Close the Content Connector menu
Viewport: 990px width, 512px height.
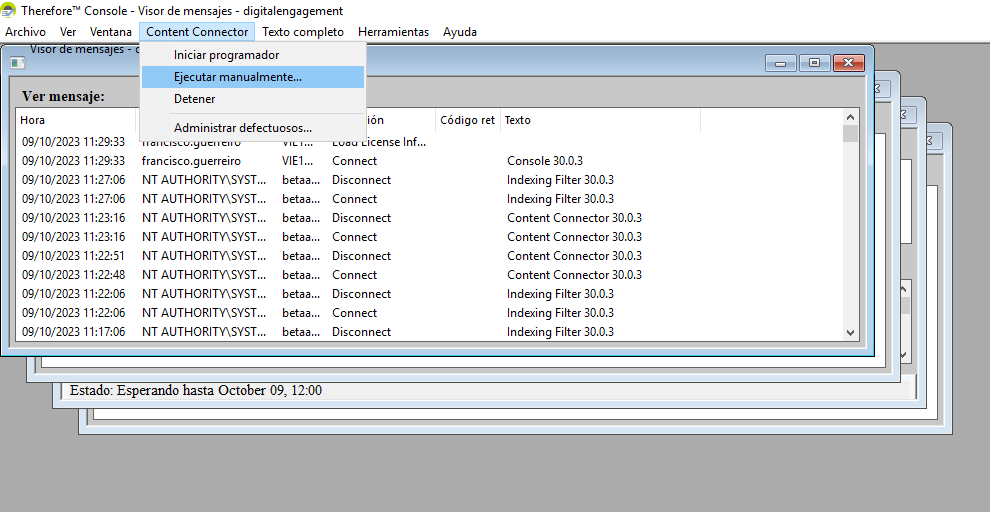coord(197,32)
